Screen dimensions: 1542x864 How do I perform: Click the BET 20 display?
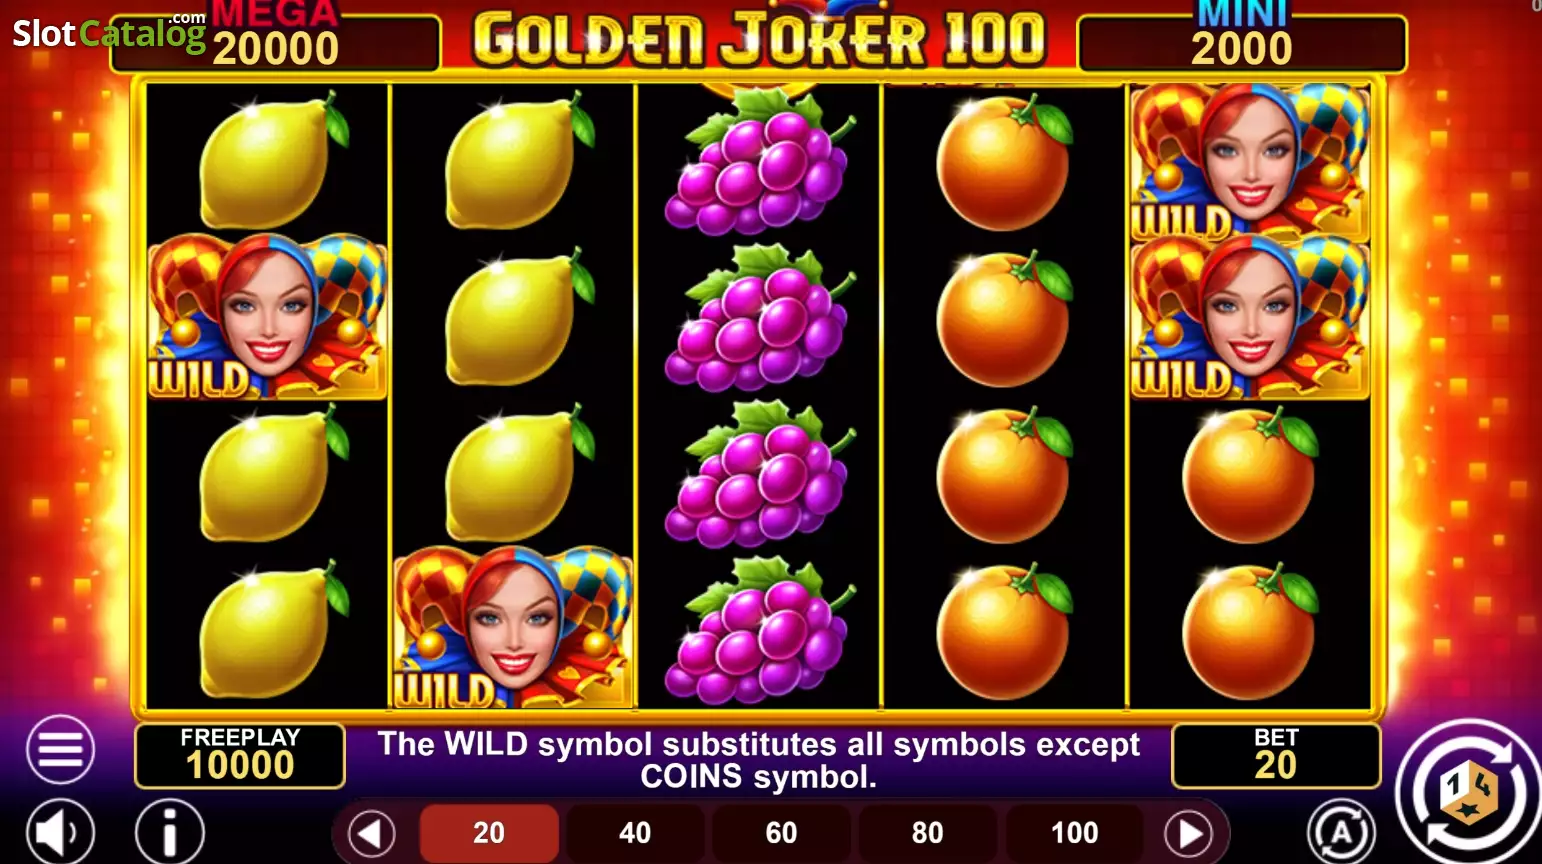pos(1276,755)
